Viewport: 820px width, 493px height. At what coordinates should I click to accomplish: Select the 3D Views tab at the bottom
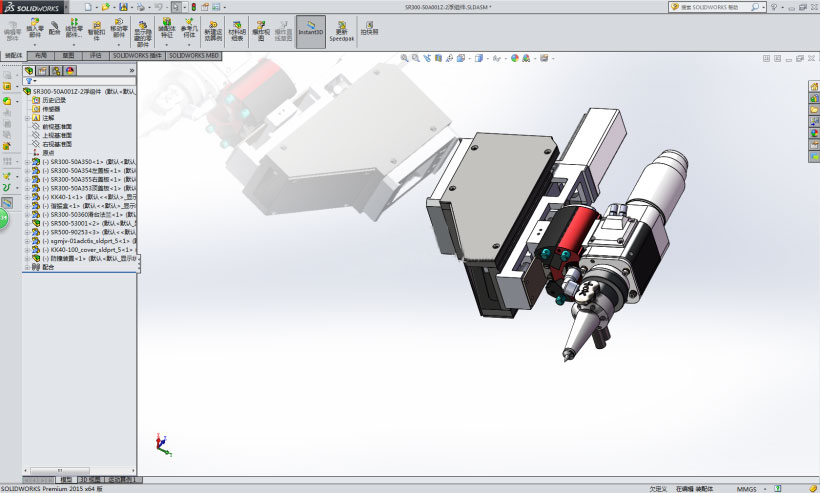90,479
